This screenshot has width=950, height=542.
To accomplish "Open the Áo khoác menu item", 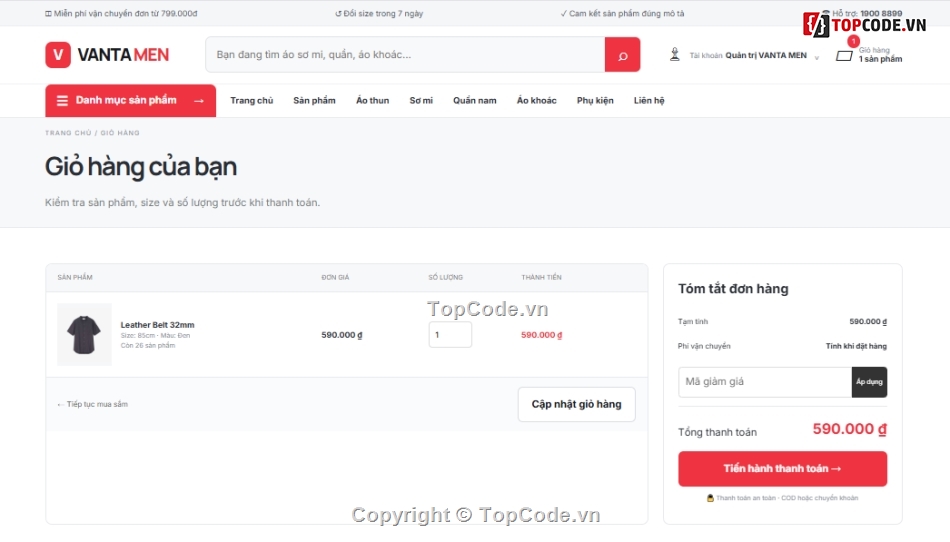I will click(536, 101).
